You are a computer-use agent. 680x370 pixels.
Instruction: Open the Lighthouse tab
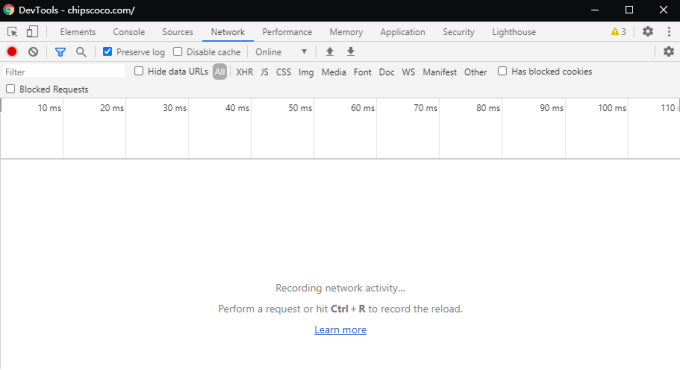coord(514,32)
